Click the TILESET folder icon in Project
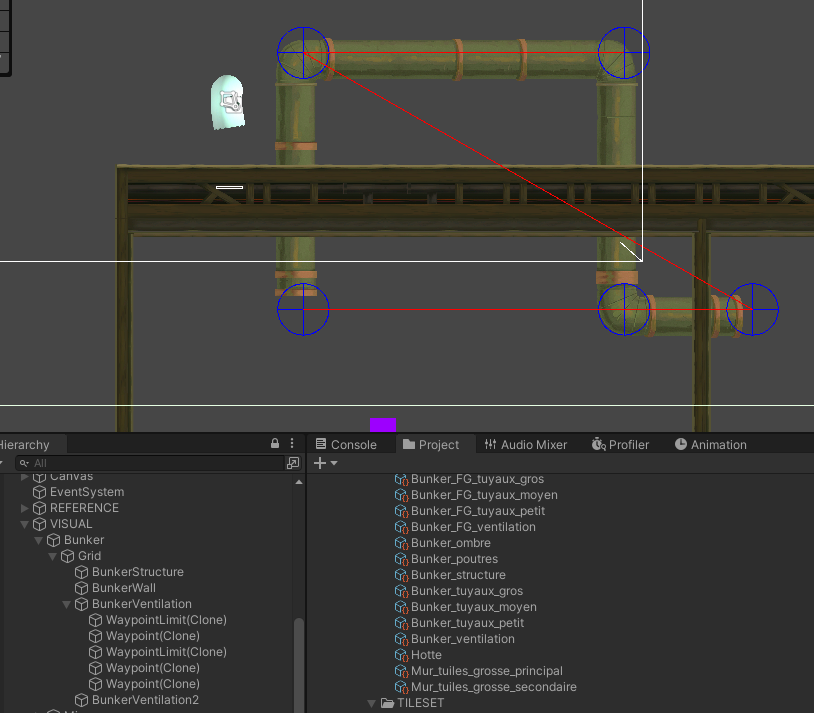 click(x=386, y=703)
